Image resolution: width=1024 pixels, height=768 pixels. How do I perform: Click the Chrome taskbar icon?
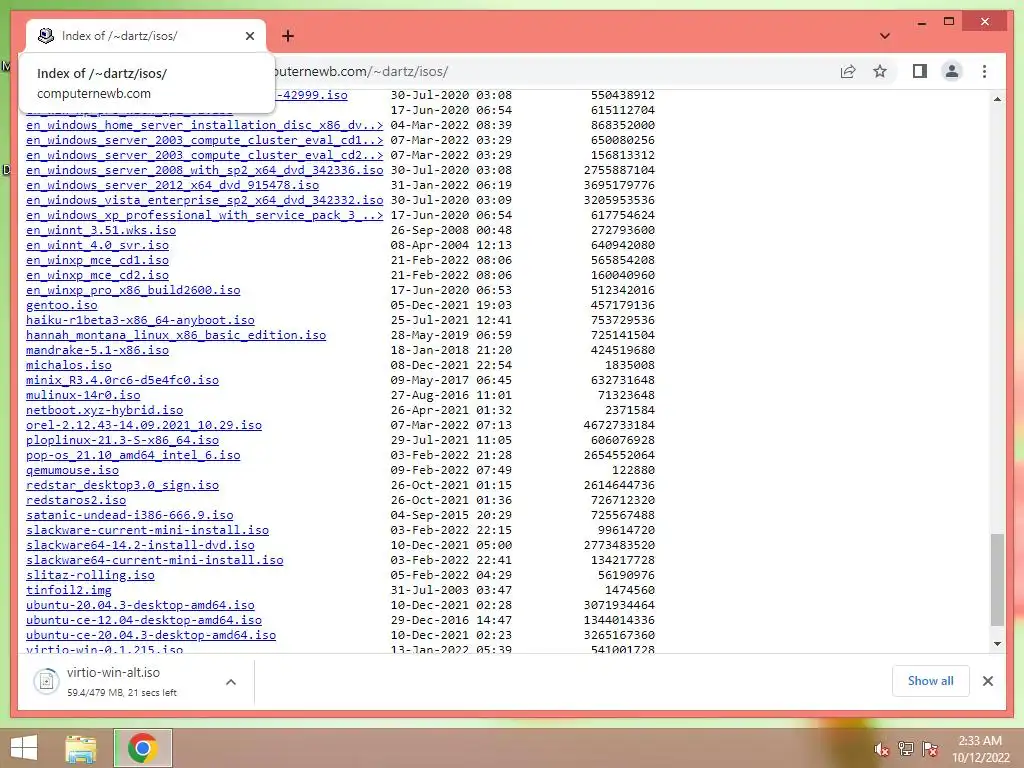tap(143, 748)
